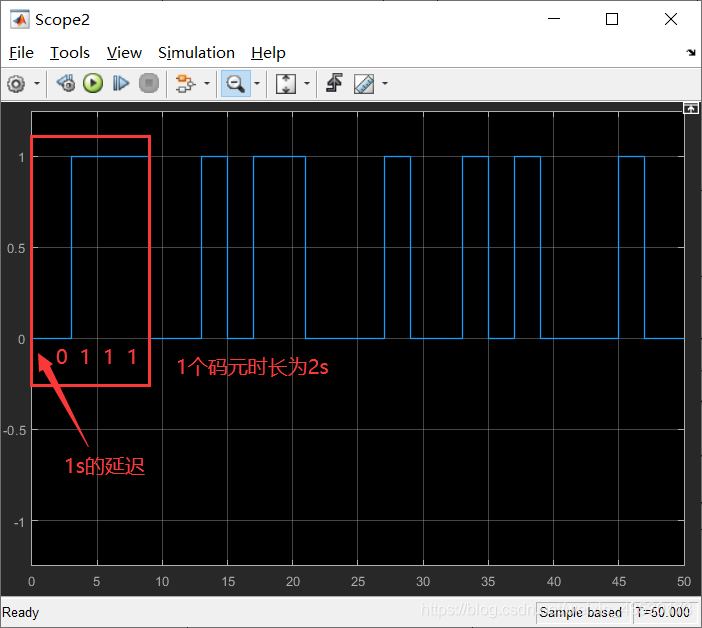Click scale axes limits icon
The width and height of the screenshot is (702, 628).
(286, 84)
